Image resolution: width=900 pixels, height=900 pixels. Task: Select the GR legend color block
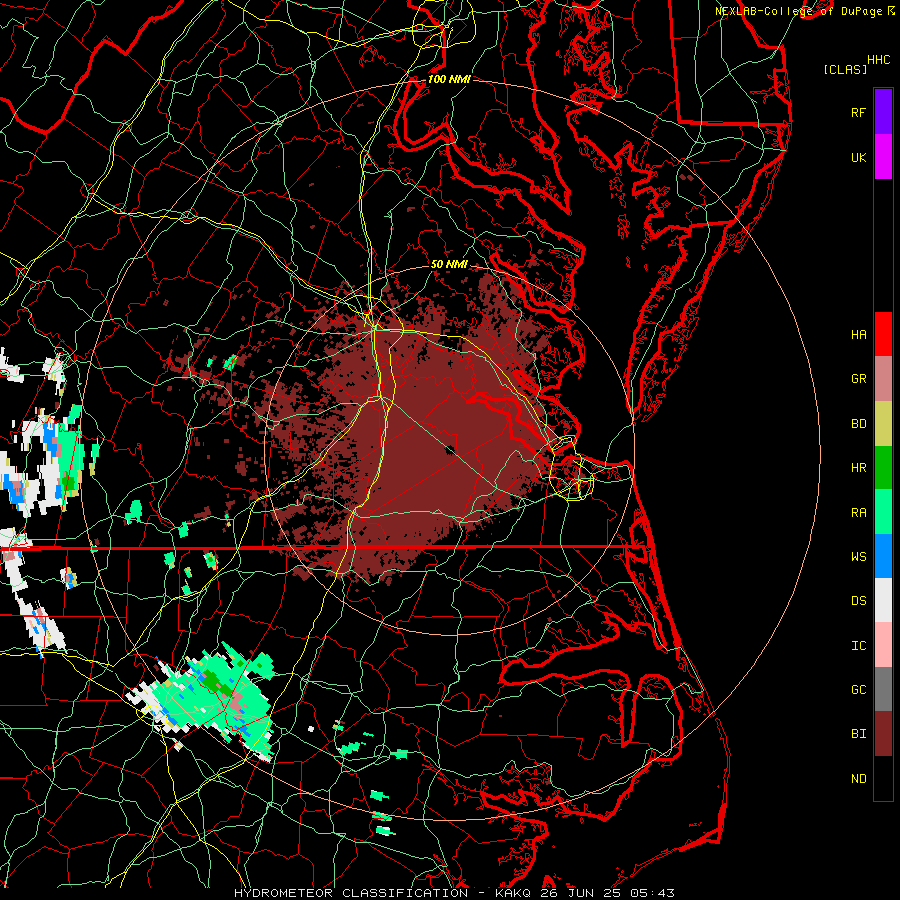pos(883,378)
